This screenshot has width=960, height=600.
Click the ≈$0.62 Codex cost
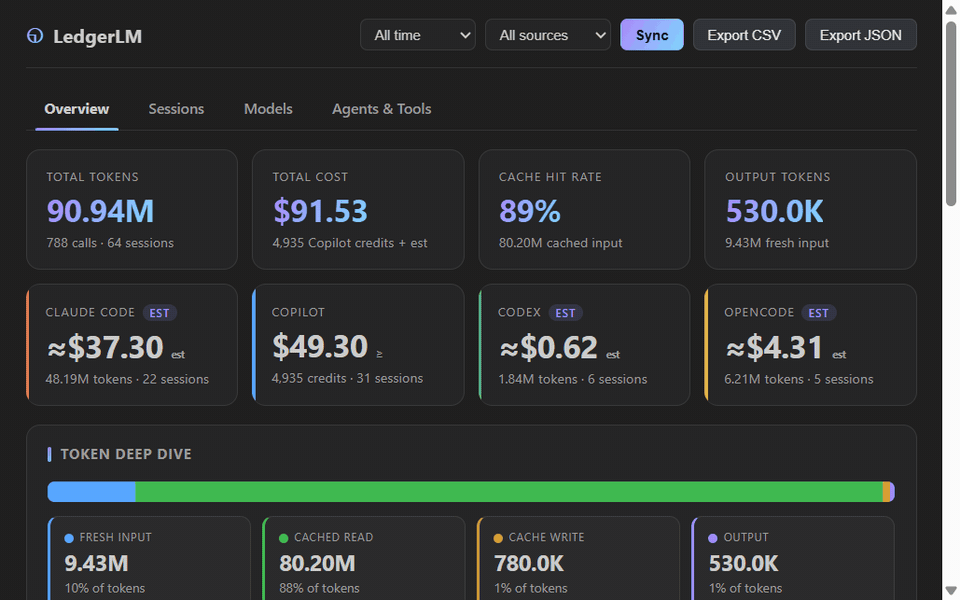[x=549, y=347]
